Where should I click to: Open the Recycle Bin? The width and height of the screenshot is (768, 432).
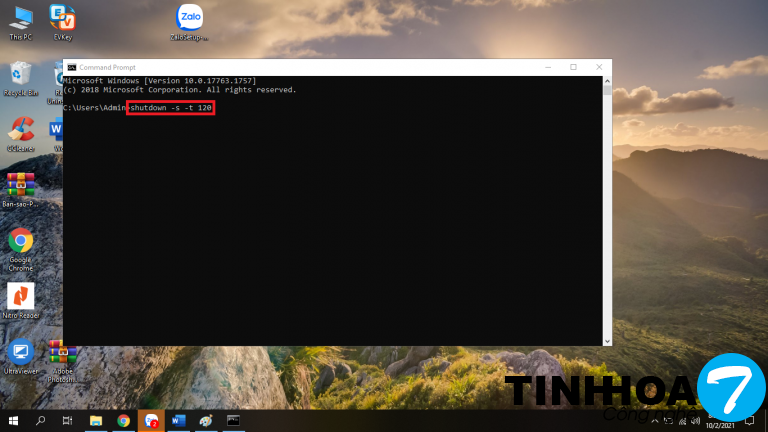20,75
